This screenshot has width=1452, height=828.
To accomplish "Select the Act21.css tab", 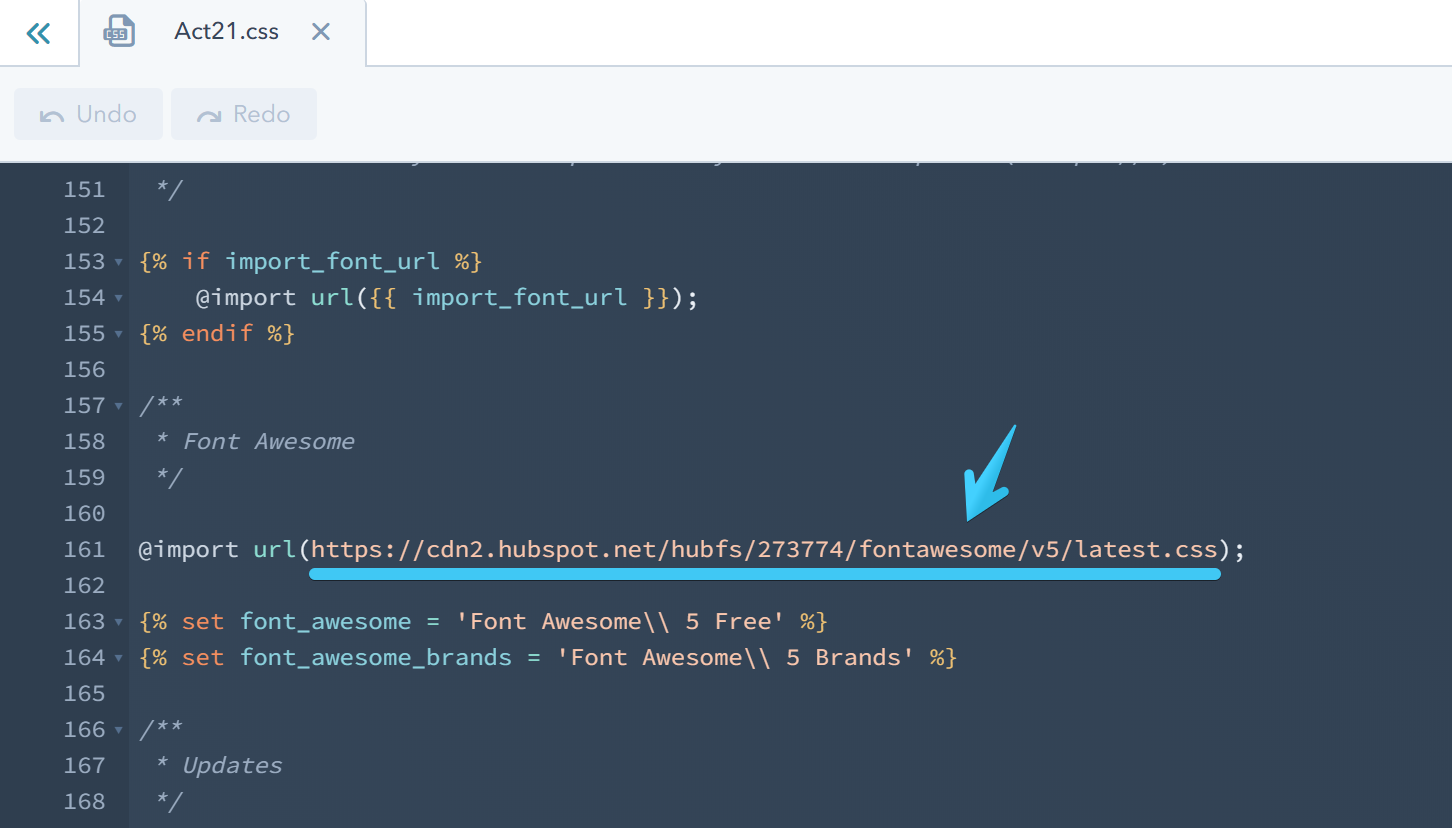I will 226,31.
